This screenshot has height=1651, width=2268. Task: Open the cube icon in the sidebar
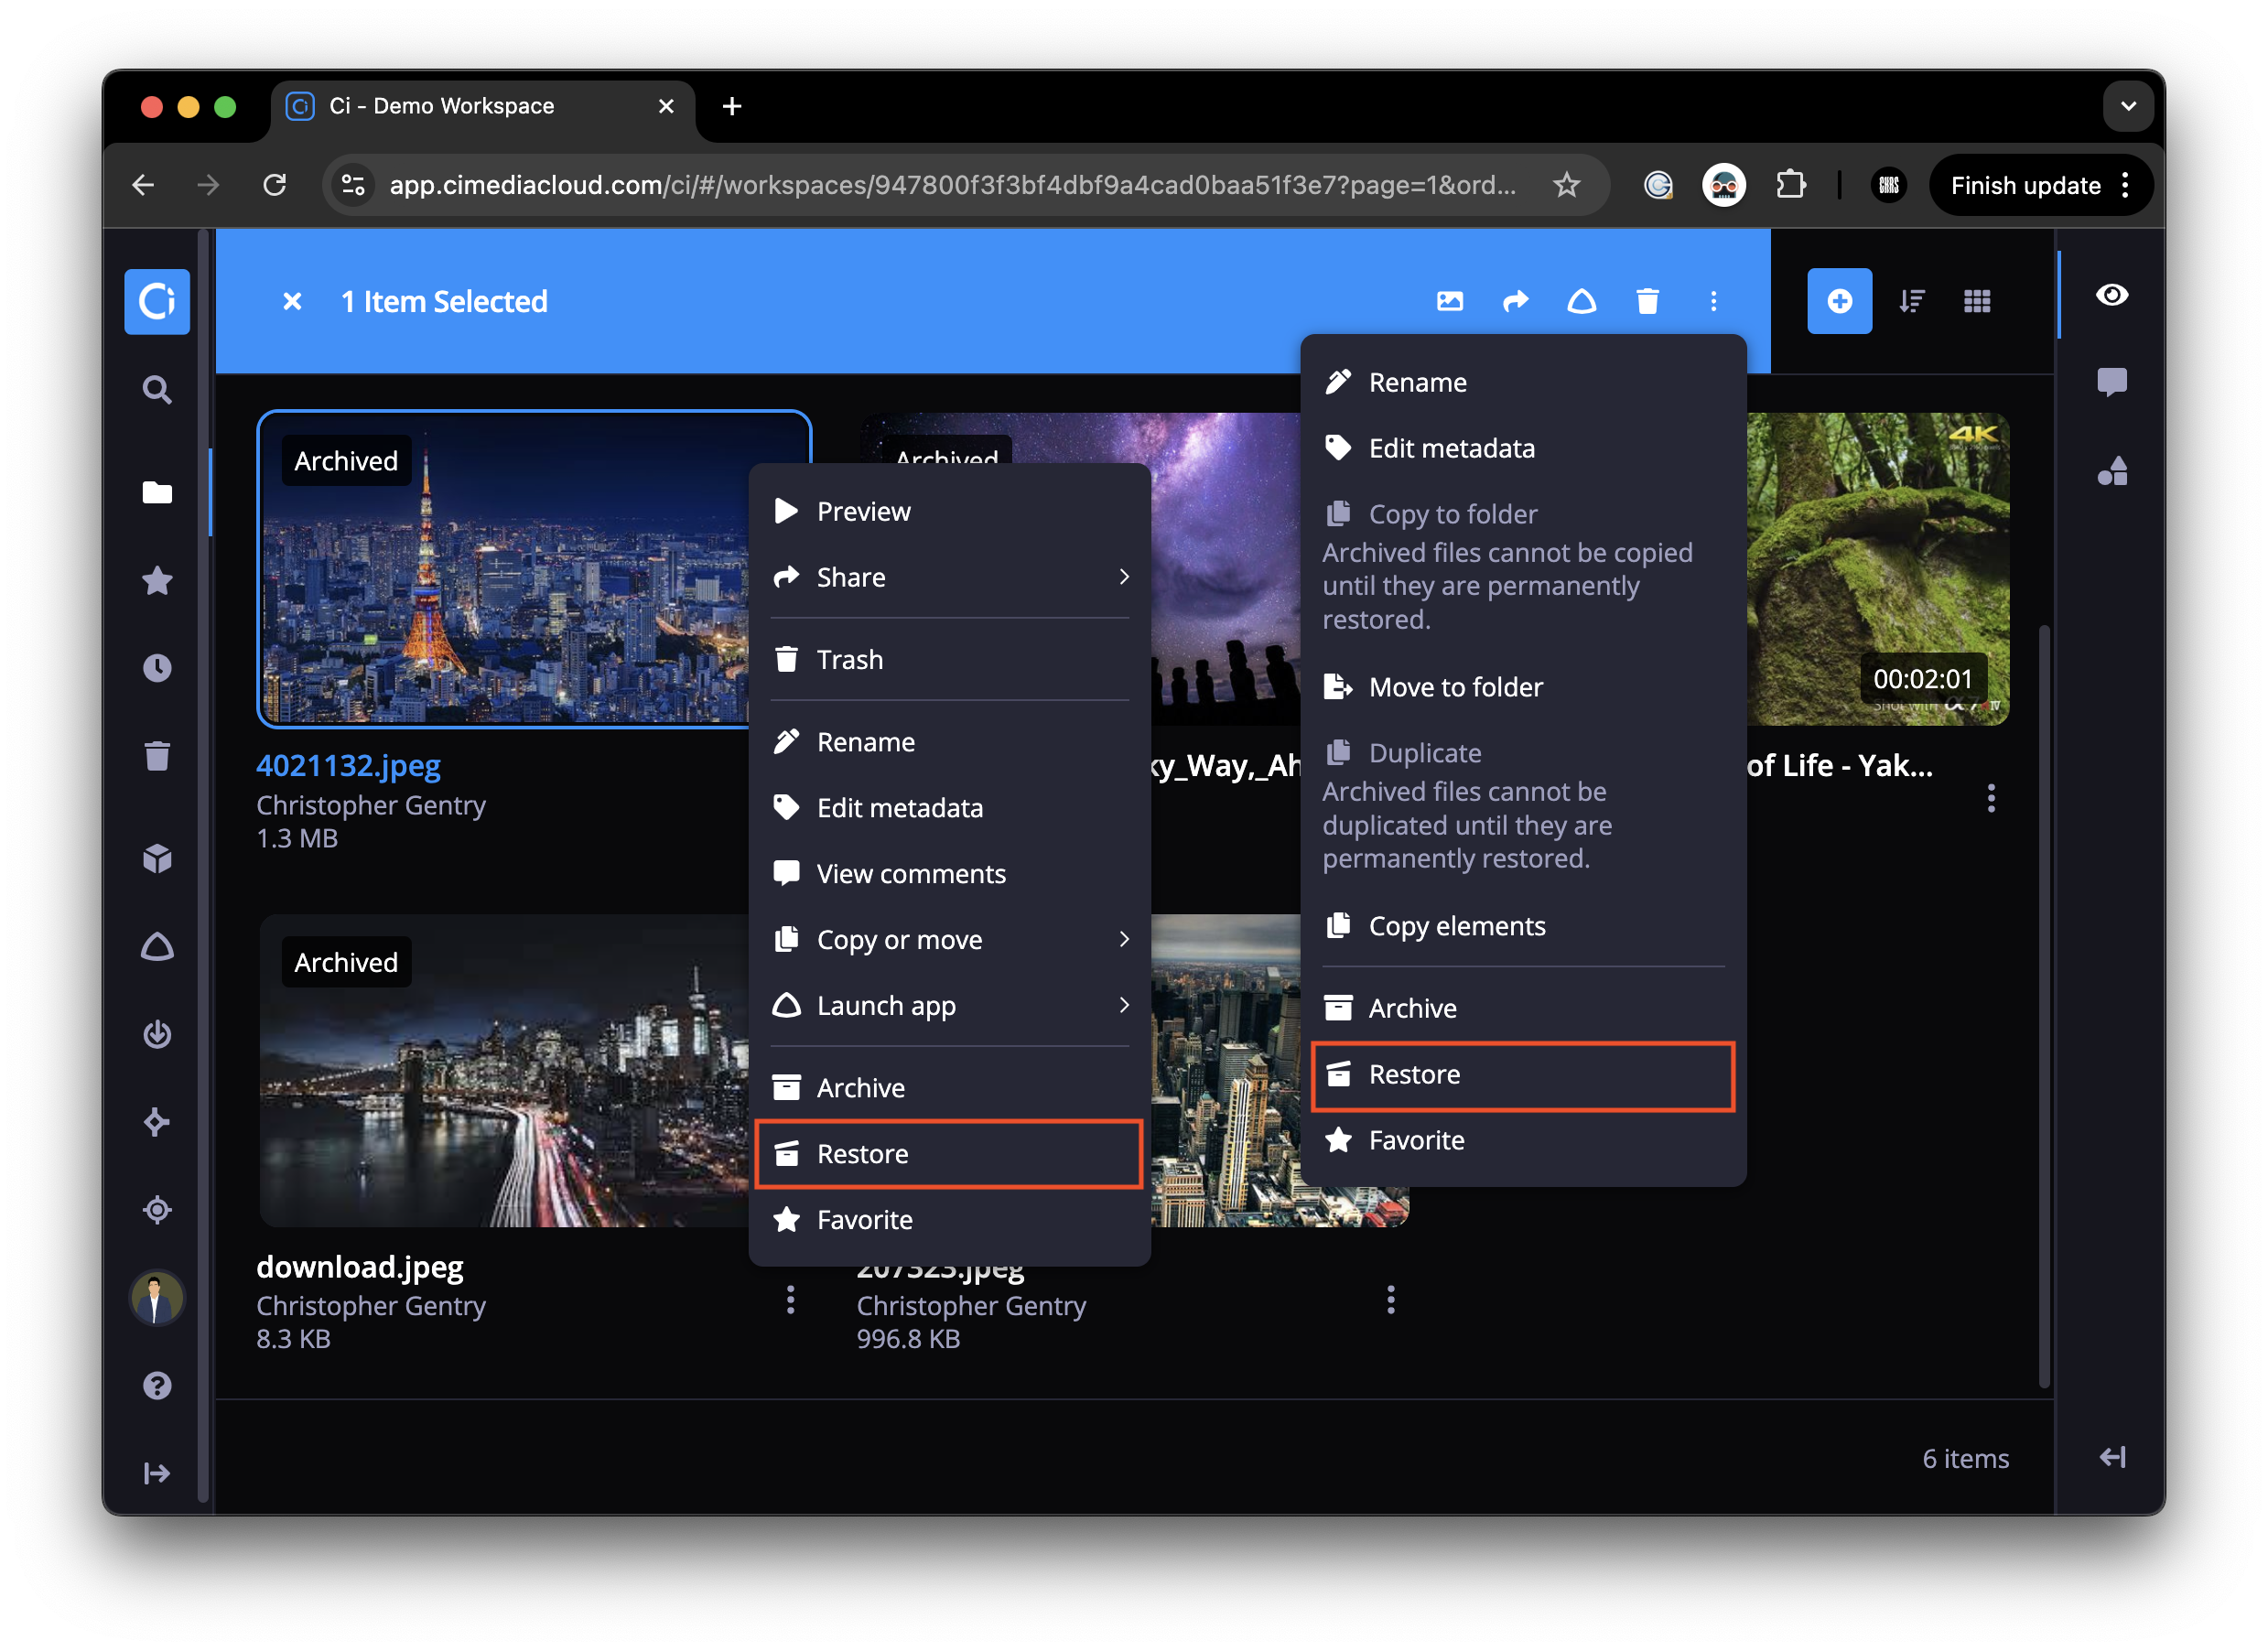click(157, 858)
